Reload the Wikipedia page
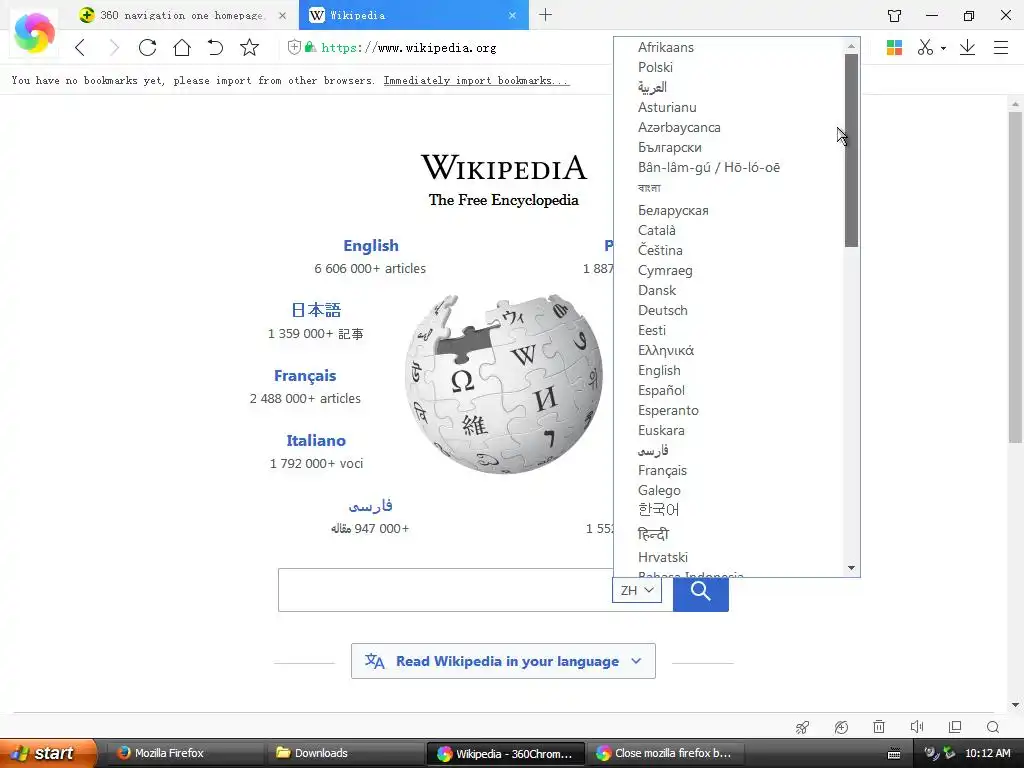The width and height of the screenshot is (1024, 768). pos(148,48)
